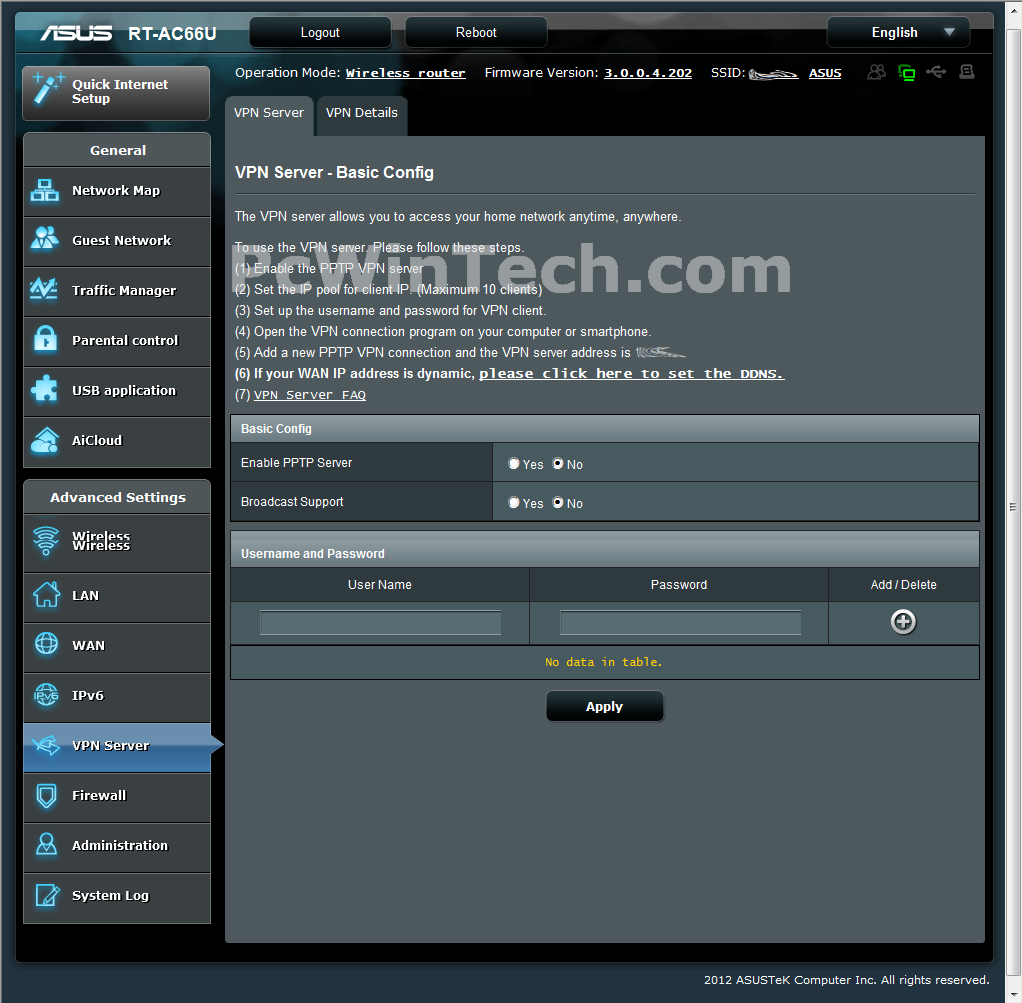This screenshot has height=1003, width=1022.
Task: Open the Firewall menu item
Action: click(x=117, y=796)
